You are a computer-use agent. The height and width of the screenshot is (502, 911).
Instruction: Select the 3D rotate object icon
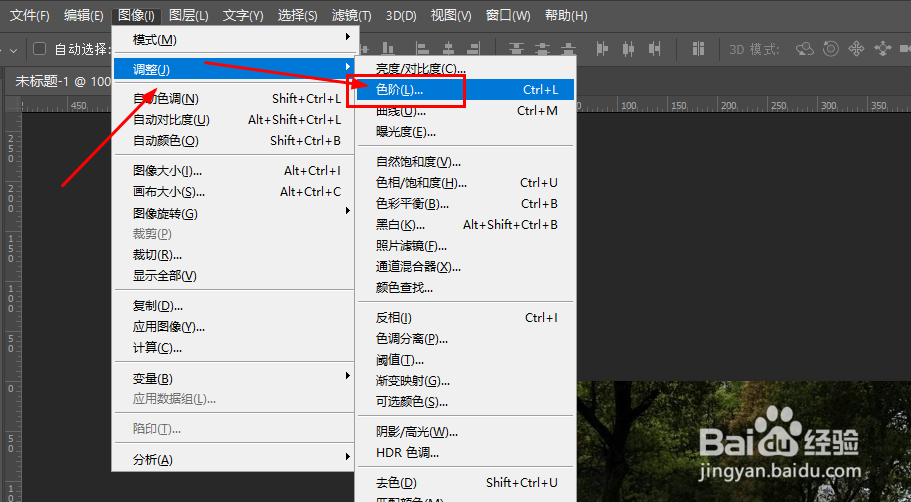tap(805, 49)
